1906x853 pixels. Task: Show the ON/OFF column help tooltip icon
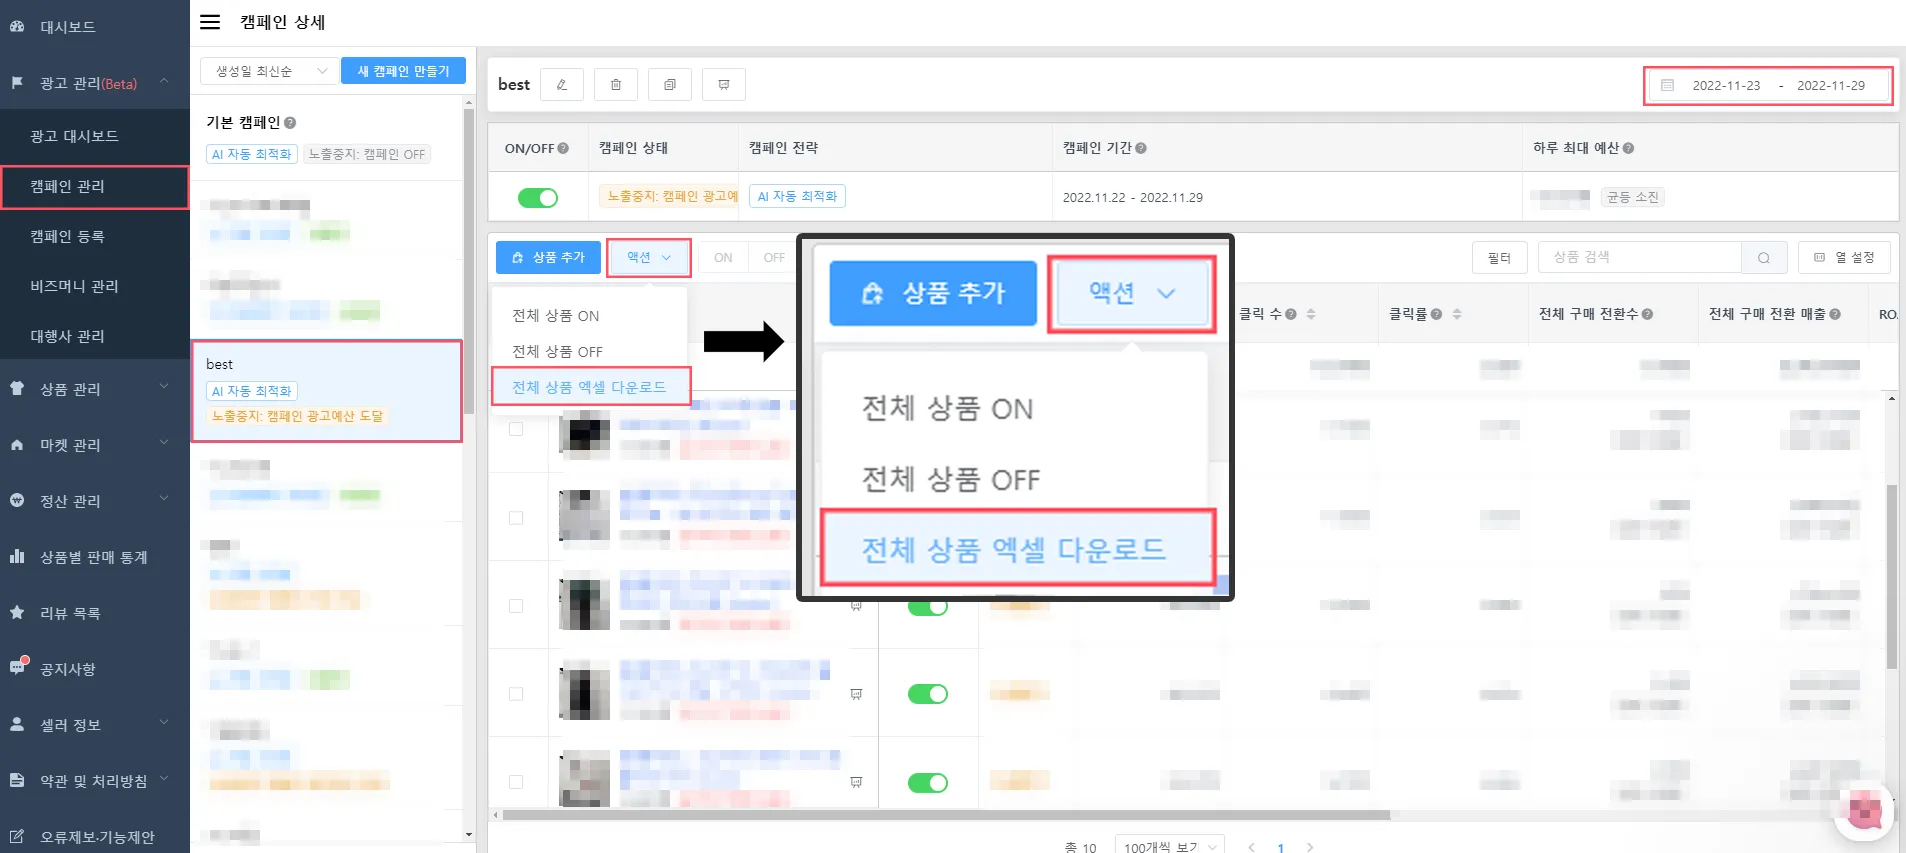[563, 148]
